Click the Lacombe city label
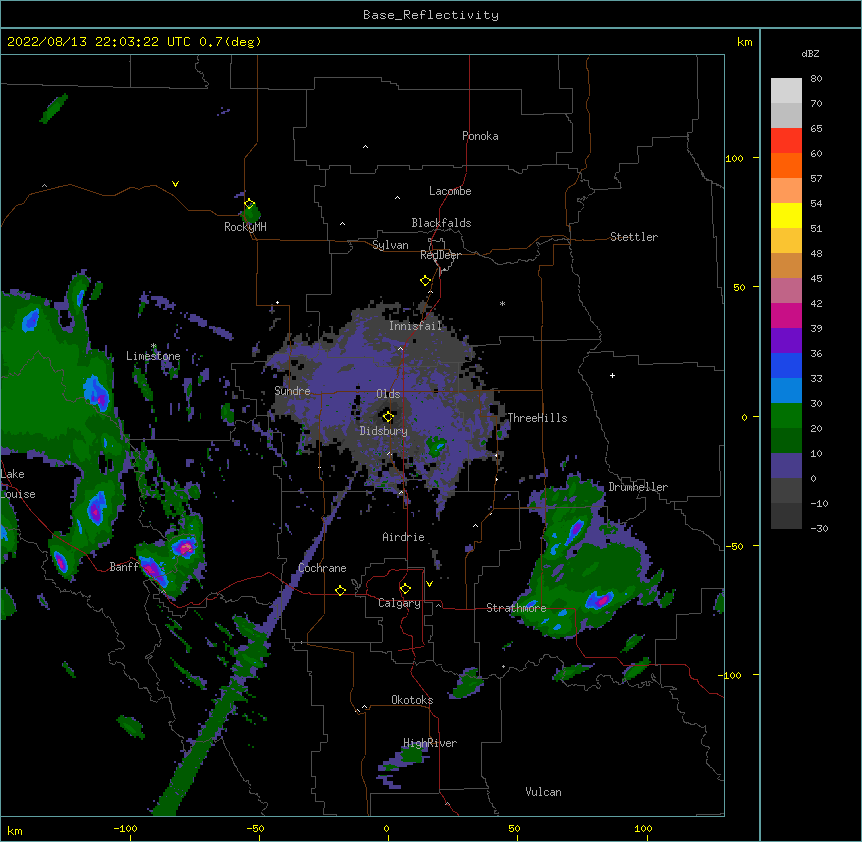Viewport: 862px width, 842px height. 450,191
